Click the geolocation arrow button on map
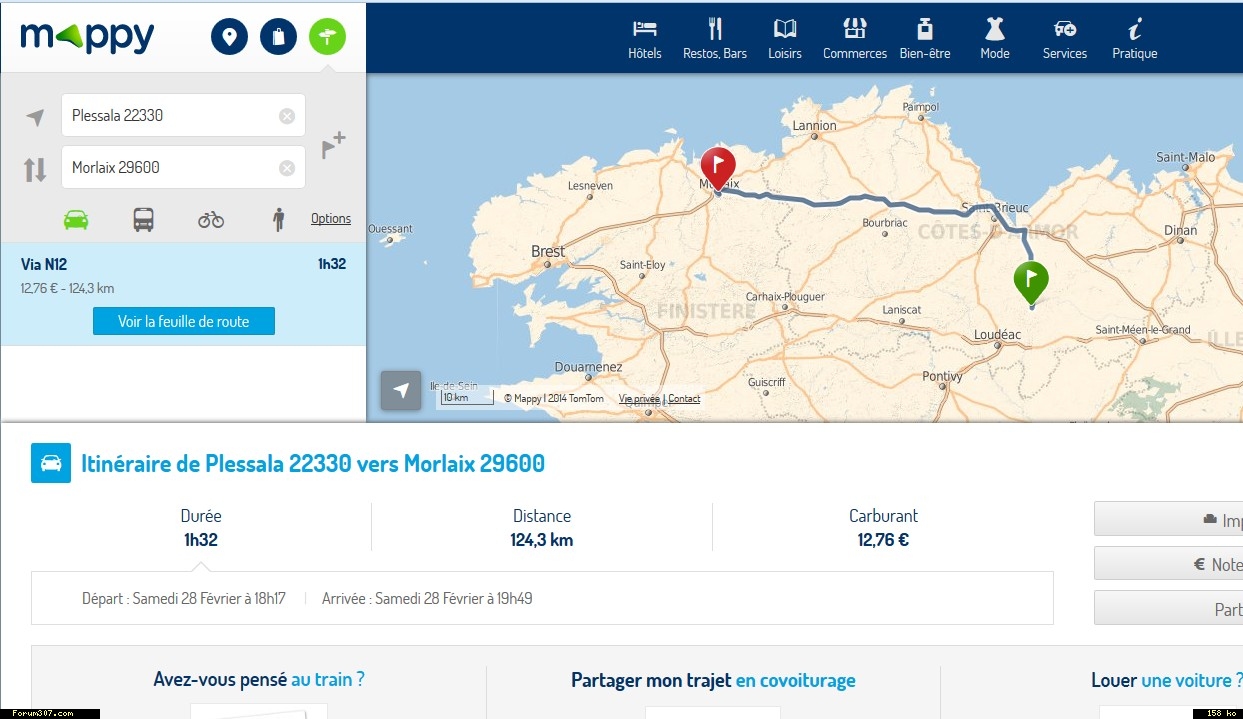1243x719 pixels. (401, 390)
